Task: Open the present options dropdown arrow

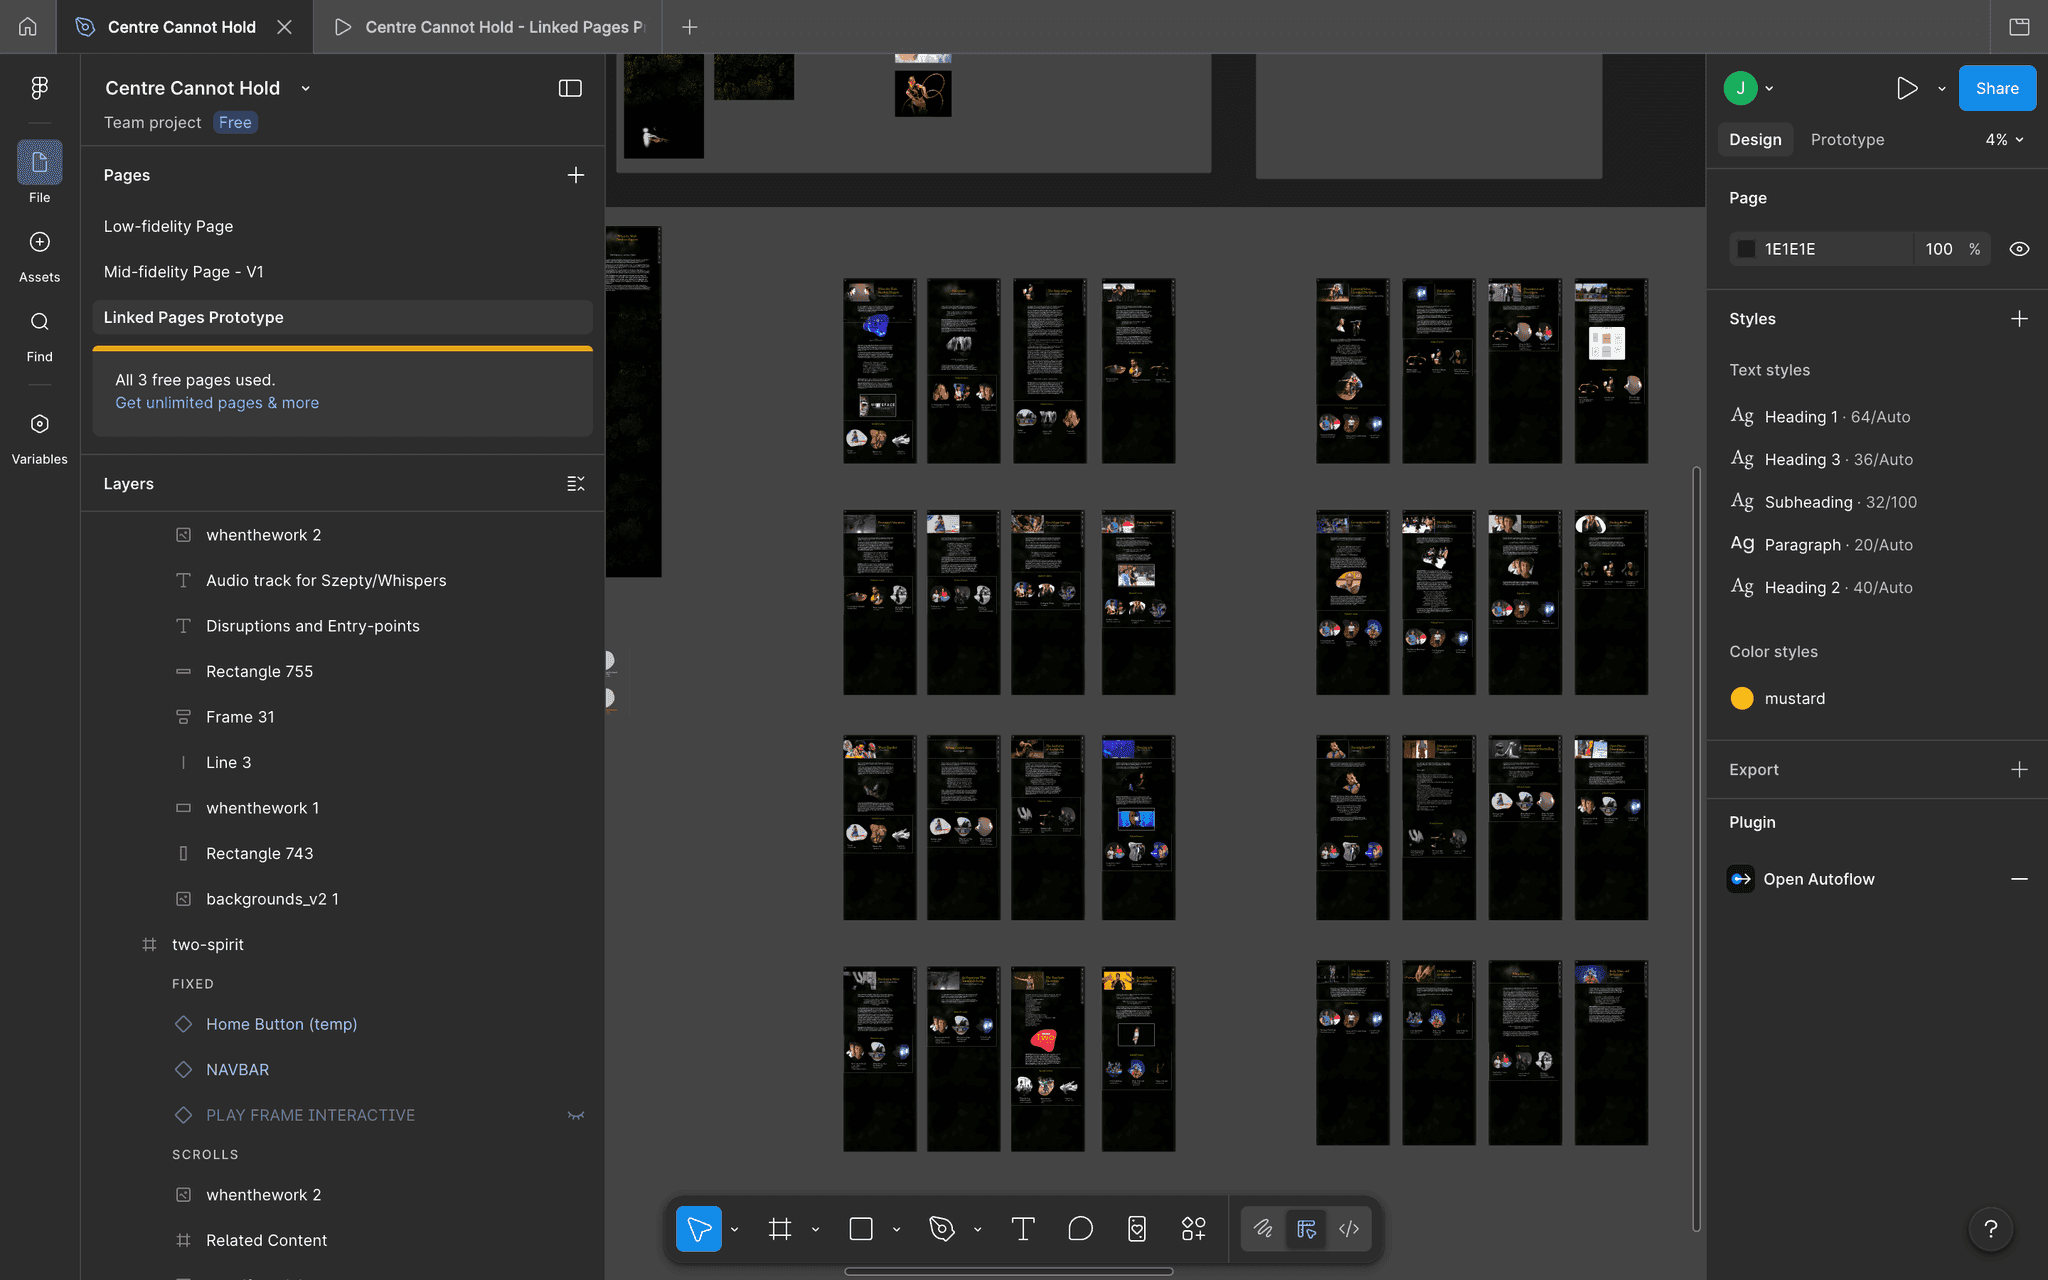Action: coord(1942,88)
